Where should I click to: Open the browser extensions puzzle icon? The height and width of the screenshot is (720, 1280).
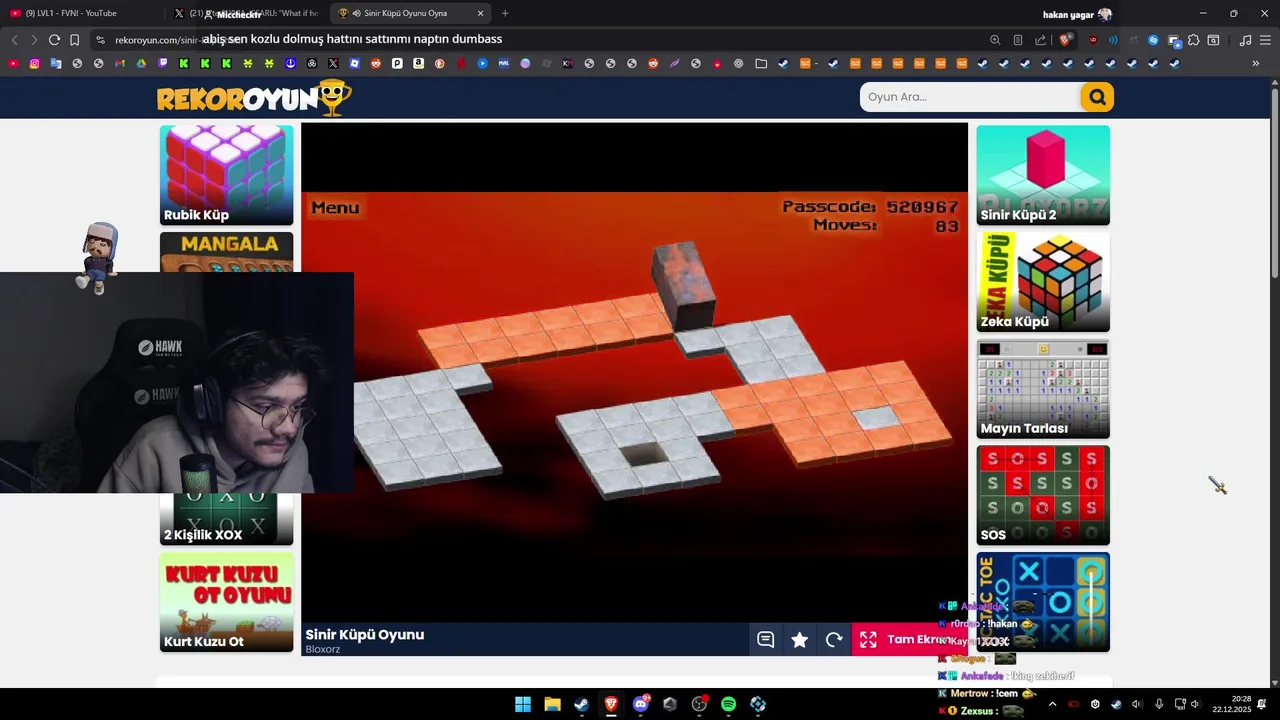pyautogui.click(x=1194, y=40)
